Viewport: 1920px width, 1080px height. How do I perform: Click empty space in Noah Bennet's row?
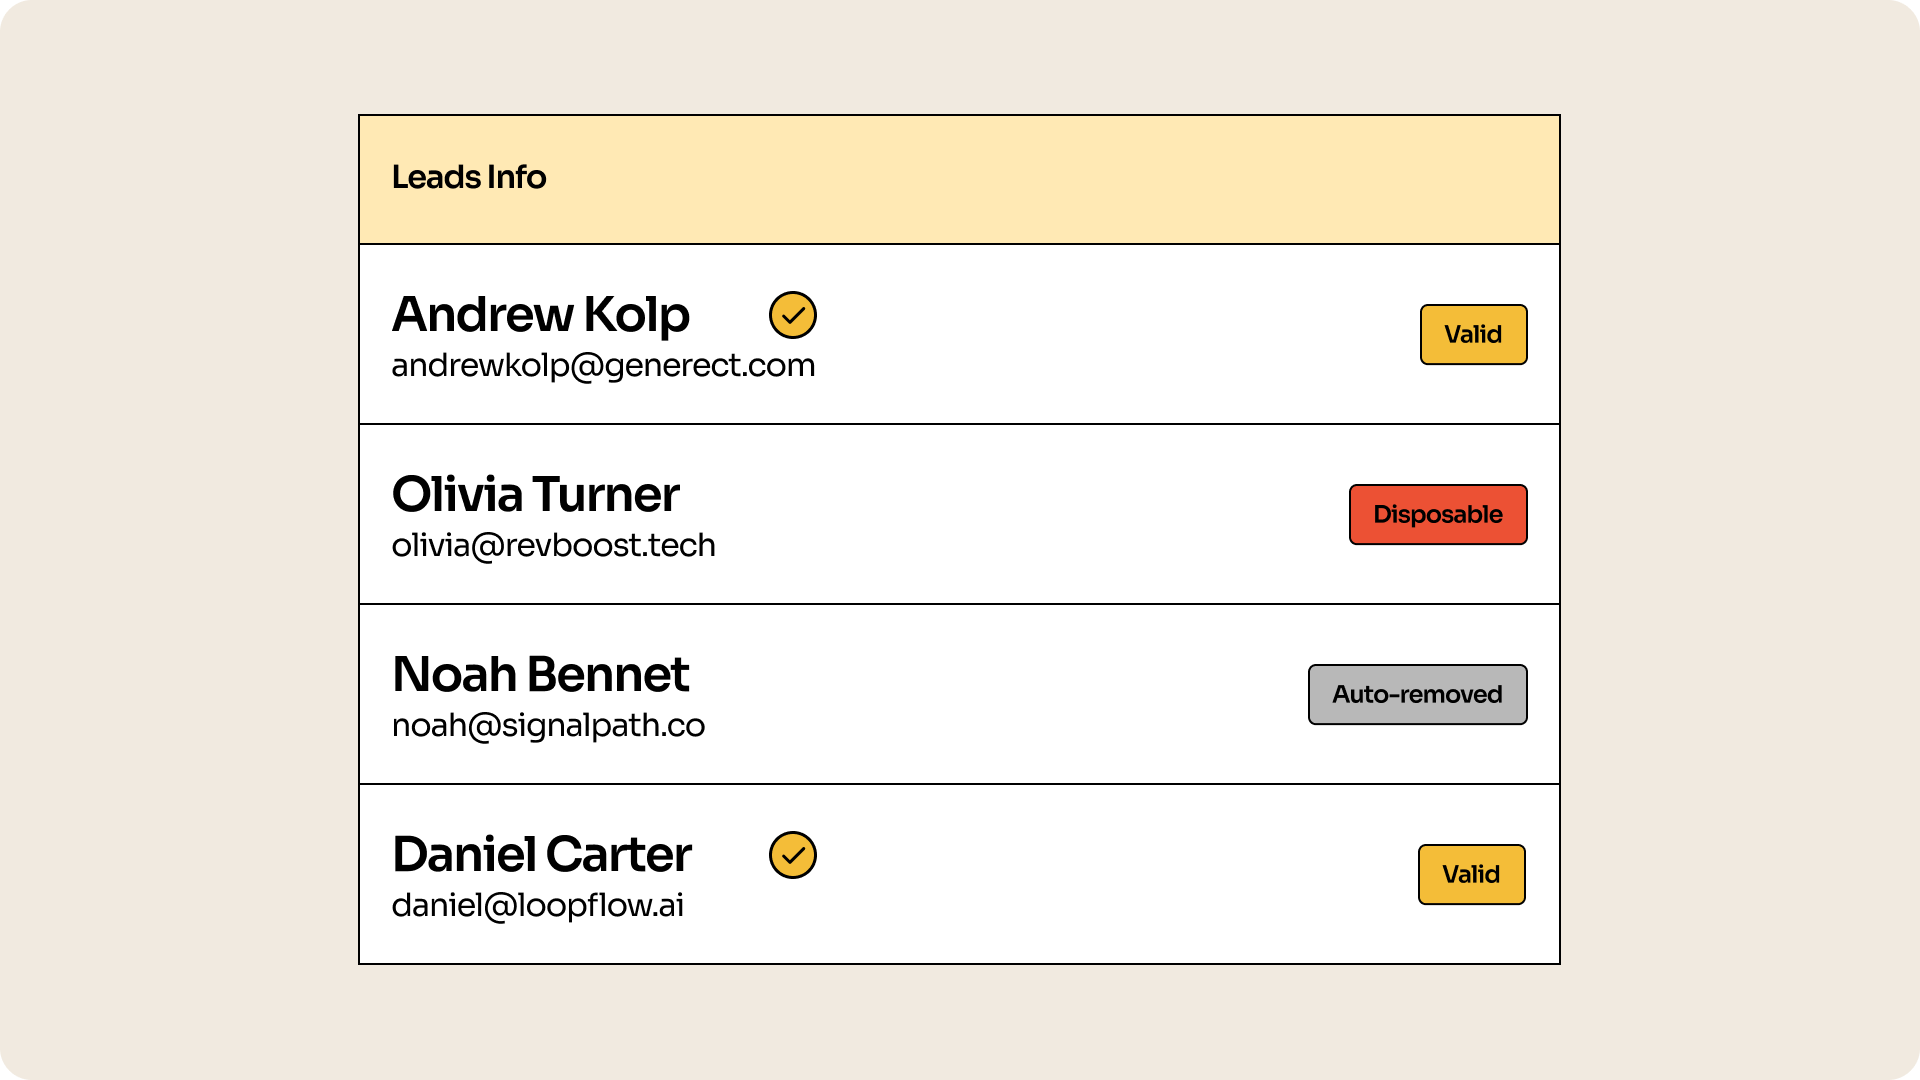point(1000,695)
